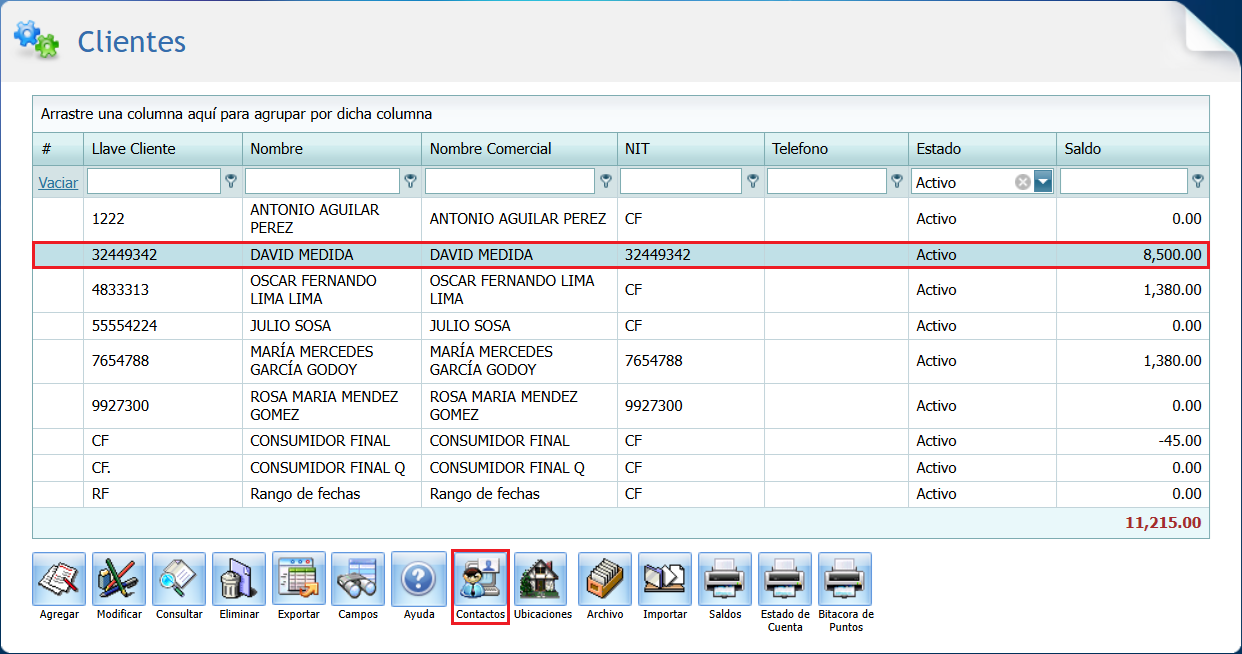Open Contactos for the selected client
Image resolution: width=1242 pixels, height=654 pixels.
click(480, 579)
